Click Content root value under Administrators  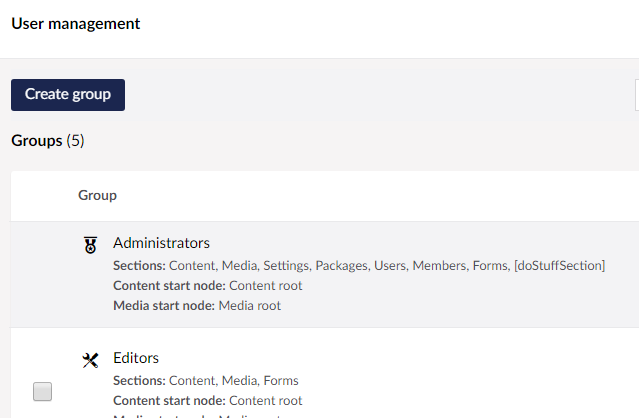266,286
